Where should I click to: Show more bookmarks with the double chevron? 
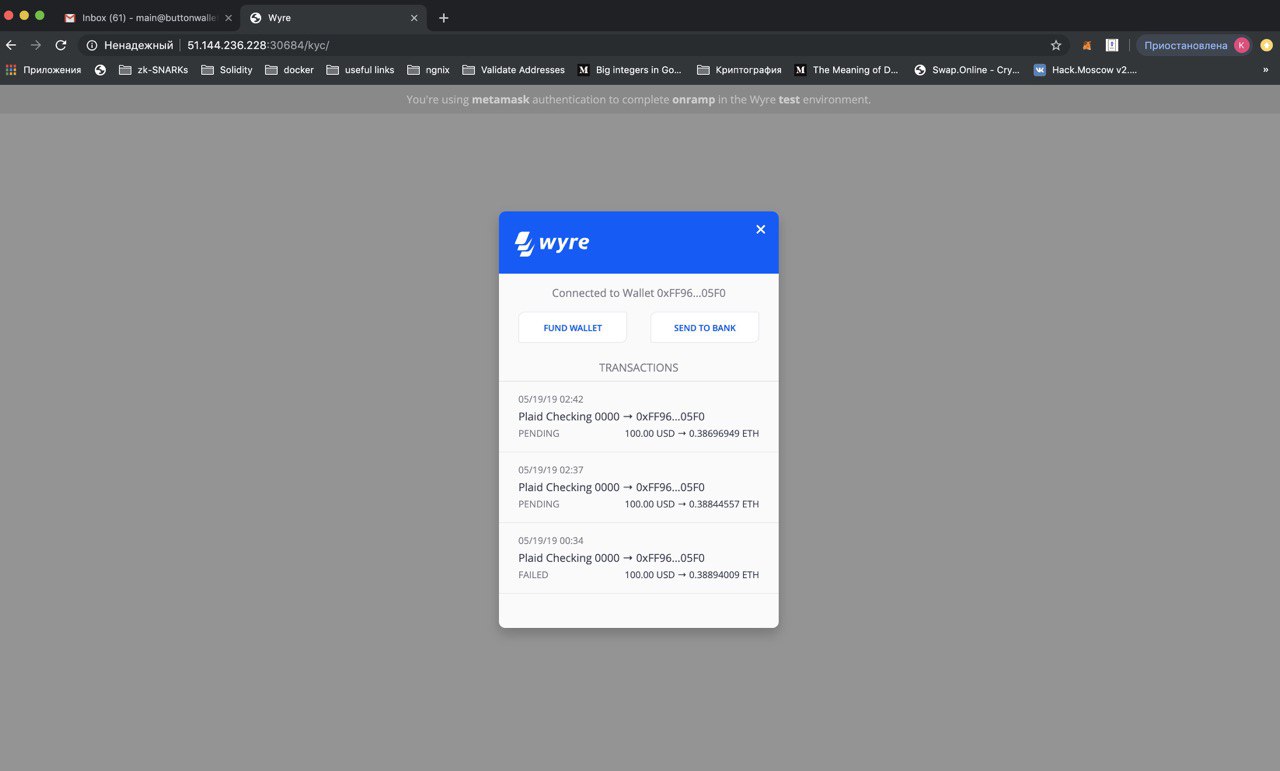tap(1265, 70)
